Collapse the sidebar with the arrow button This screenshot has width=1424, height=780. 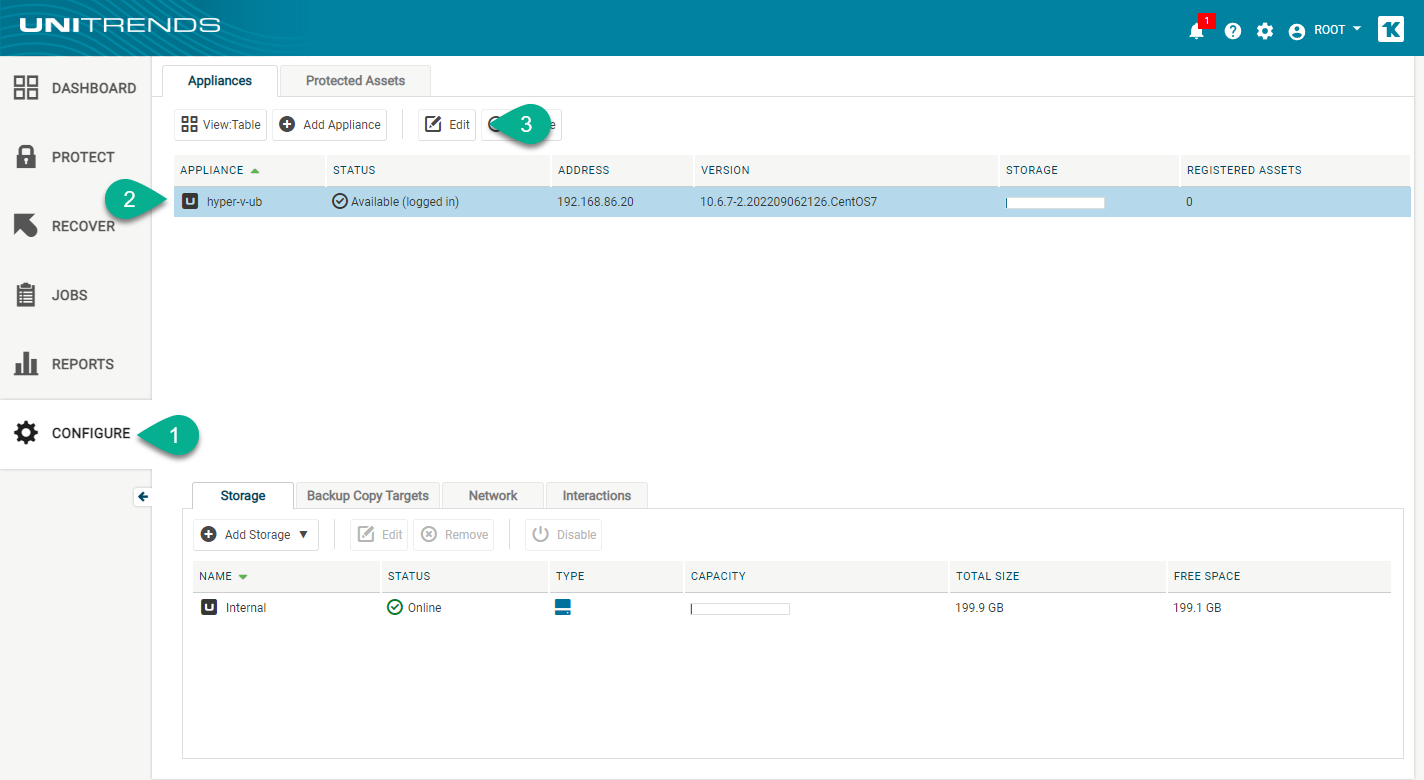pos(142,496)
